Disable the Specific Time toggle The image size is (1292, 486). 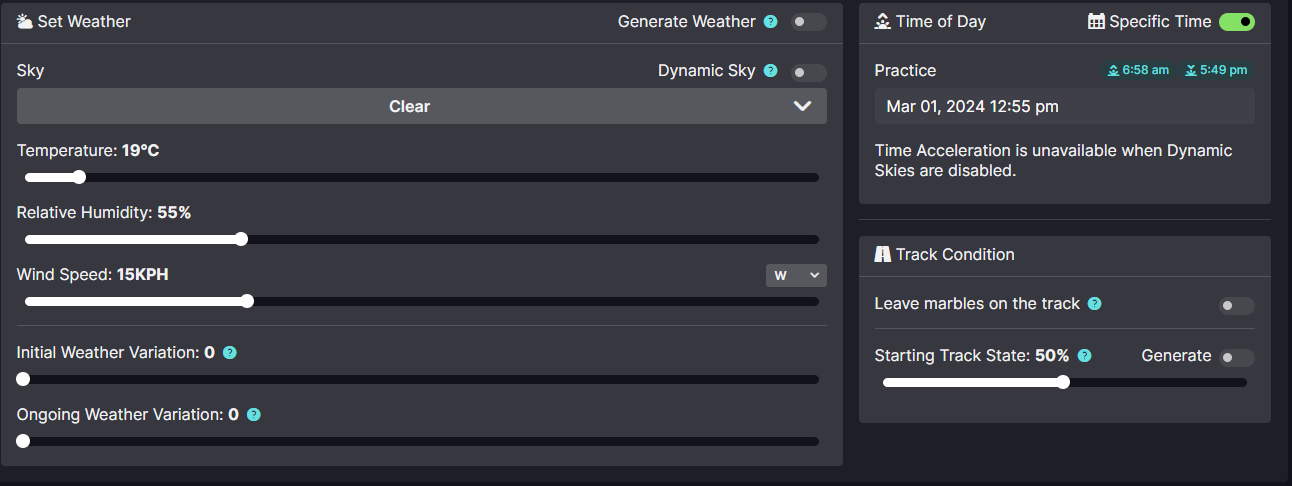click(1237, 22)
